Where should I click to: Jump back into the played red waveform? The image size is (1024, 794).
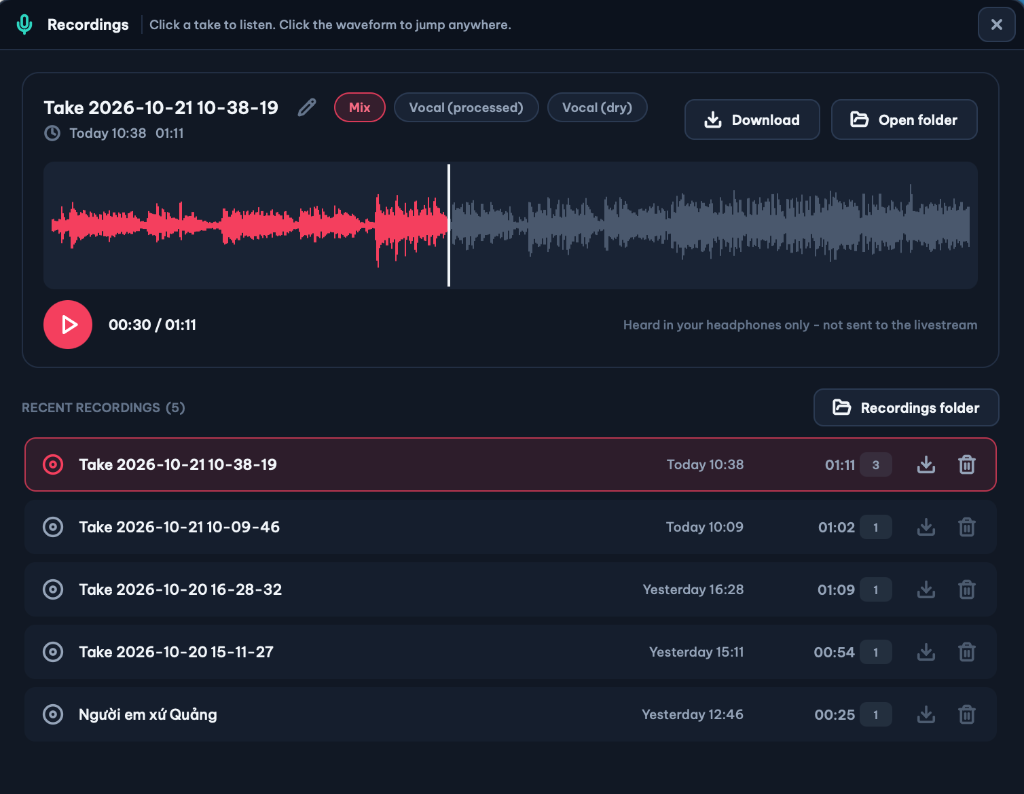(x=249, y=225)
